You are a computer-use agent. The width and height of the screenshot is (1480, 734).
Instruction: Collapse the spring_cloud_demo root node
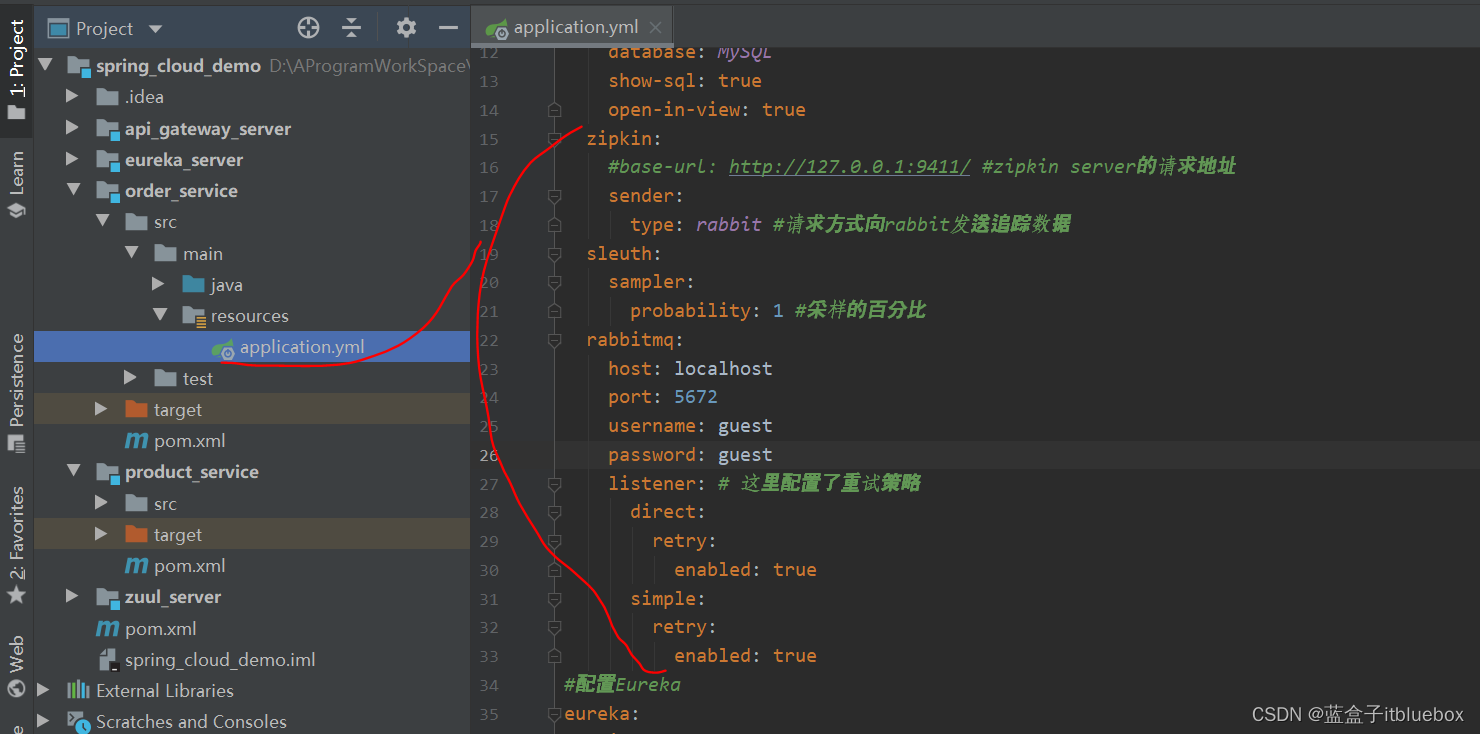[44, 65]
